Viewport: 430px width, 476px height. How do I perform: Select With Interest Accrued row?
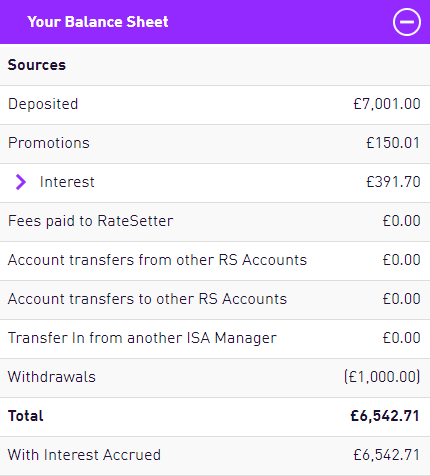pyautogui.click(x=215, y=456)
